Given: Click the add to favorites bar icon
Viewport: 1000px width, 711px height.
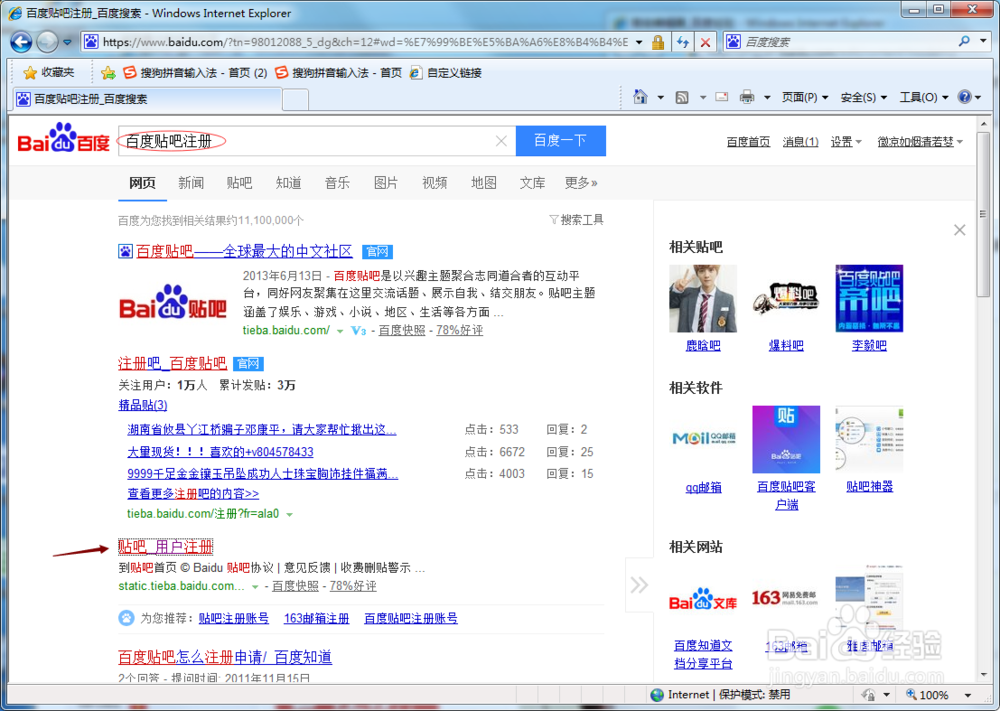Looking at the screenshot, I should click(108, 73).
